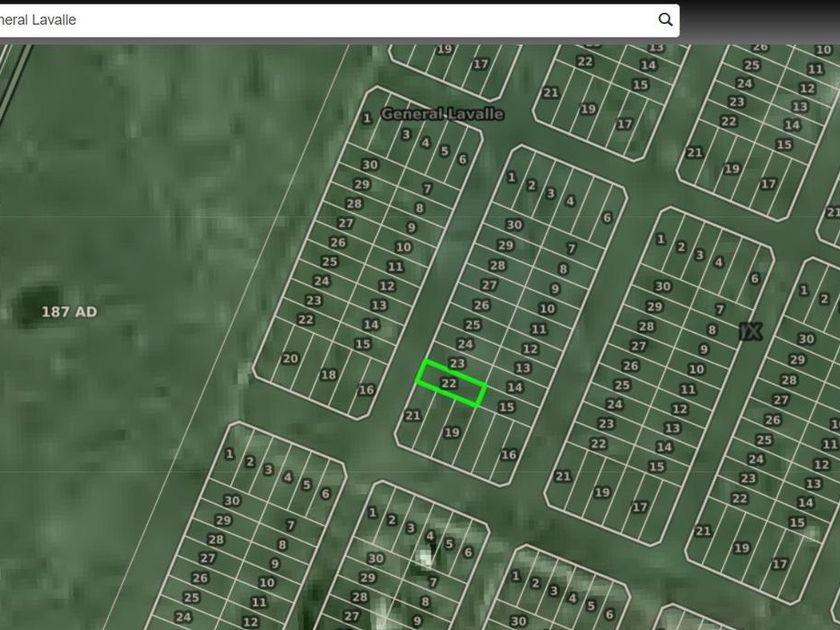This screenshot has height=630, width=840.
Task: Select parcel 20 on the map
Action: (x=290, y=358)
